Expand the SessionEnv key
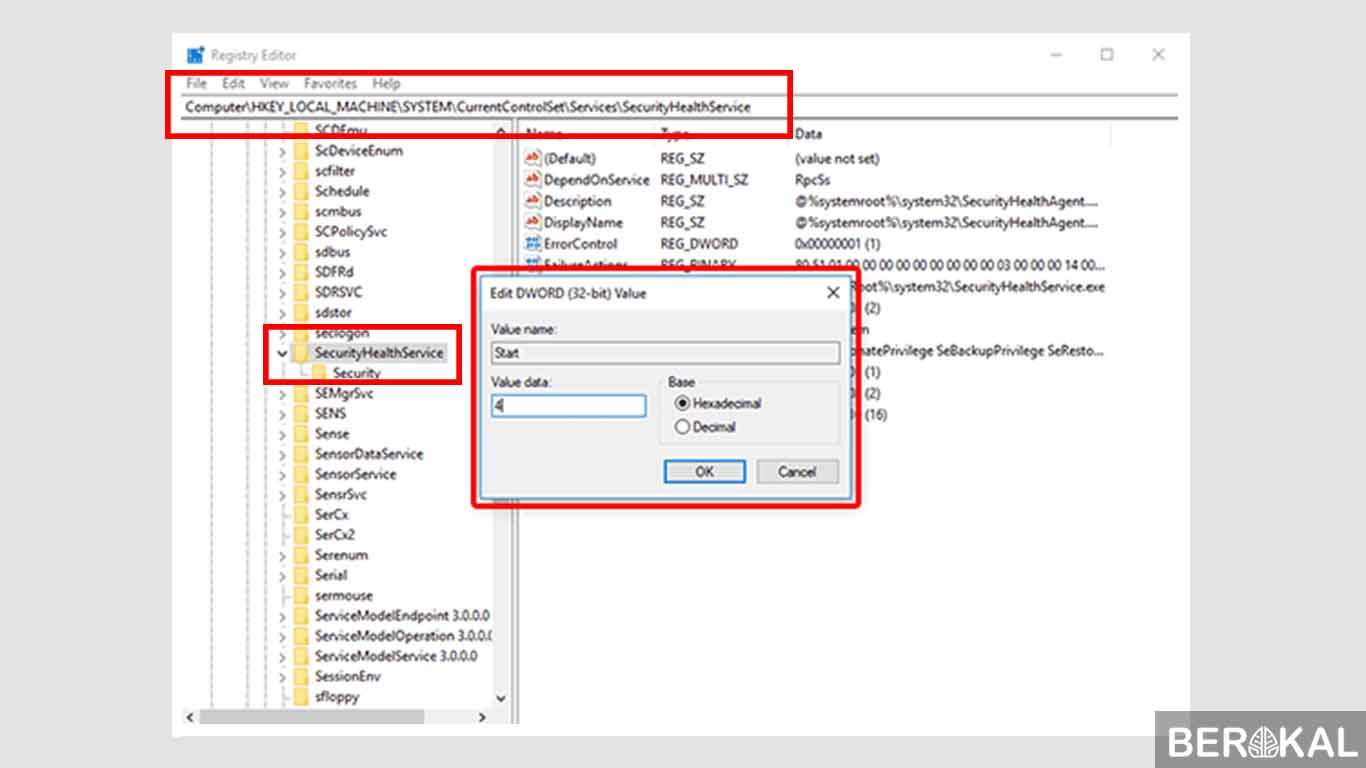The image size is (1366, 768). 282,677
